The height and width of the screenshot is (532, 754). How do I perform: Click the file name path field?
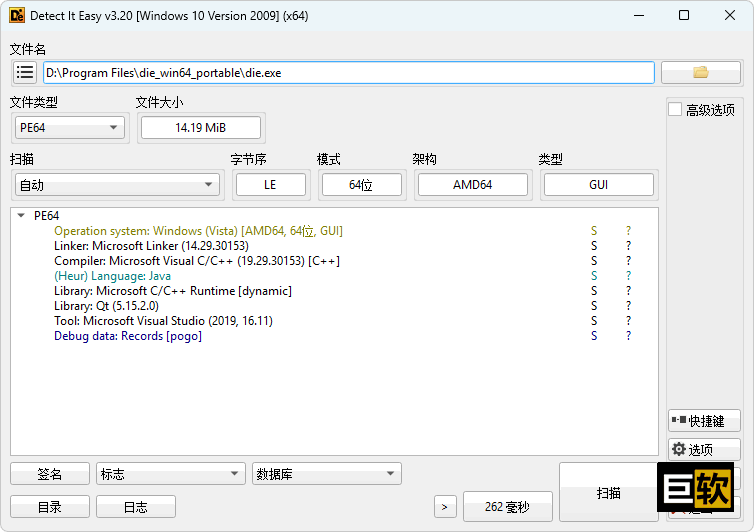[x=349, y=73]
